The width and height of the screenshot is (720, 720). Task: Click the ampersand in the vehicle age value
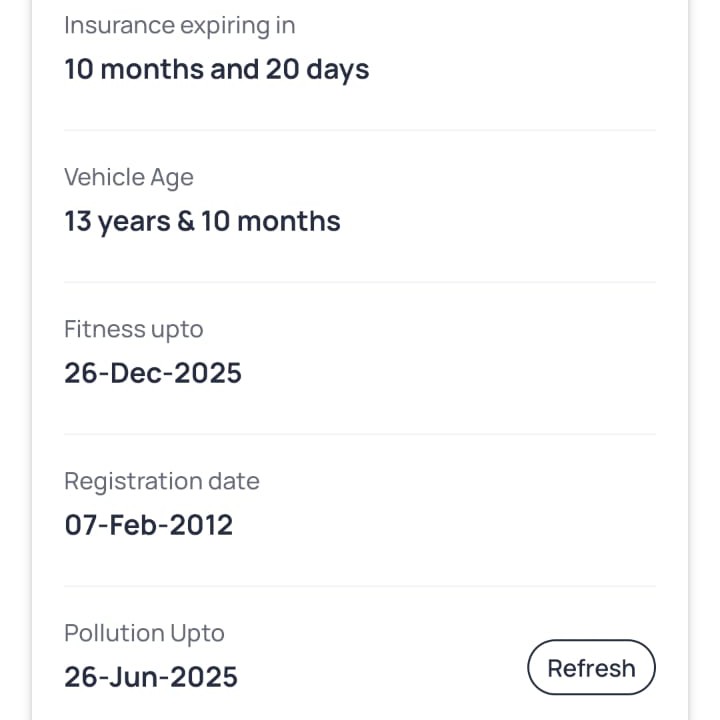[186, 222]
